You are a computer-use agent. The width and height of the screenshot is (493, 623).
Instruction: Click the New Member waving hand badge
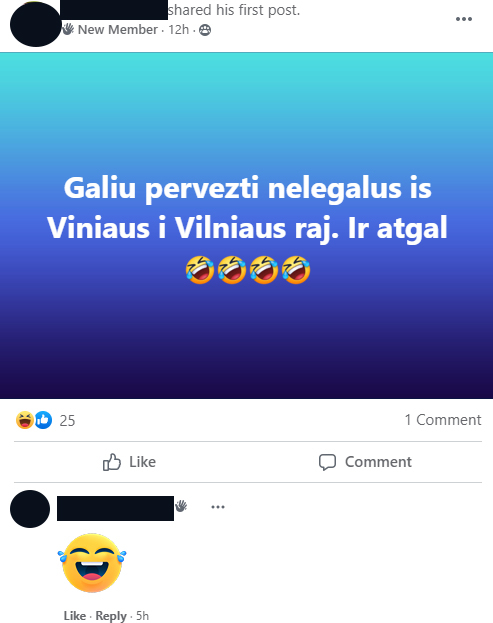coord(68,29)
